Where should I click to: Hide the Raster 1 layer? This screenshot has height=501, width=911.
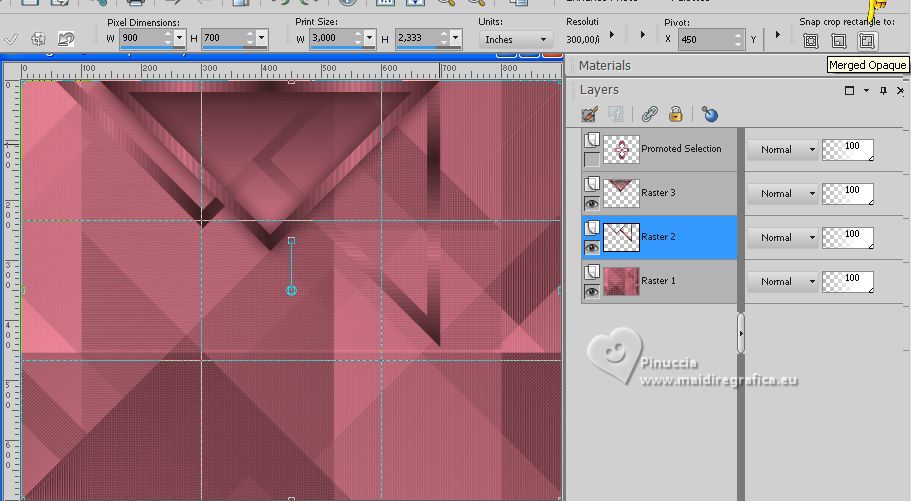(x=591, y=291)
